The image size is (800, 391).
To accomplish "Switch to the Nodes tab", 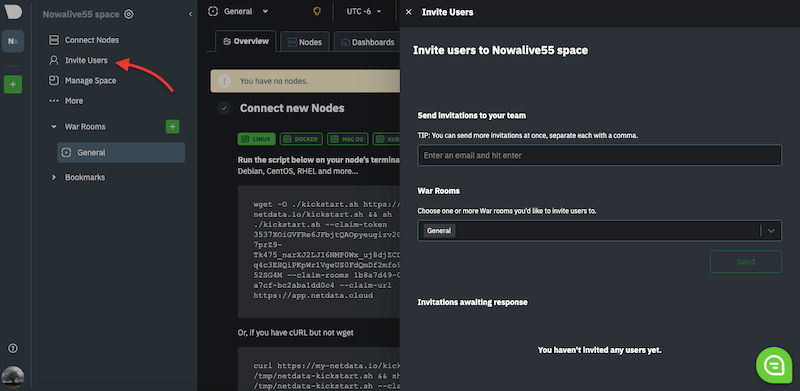I will coord(305,42).
